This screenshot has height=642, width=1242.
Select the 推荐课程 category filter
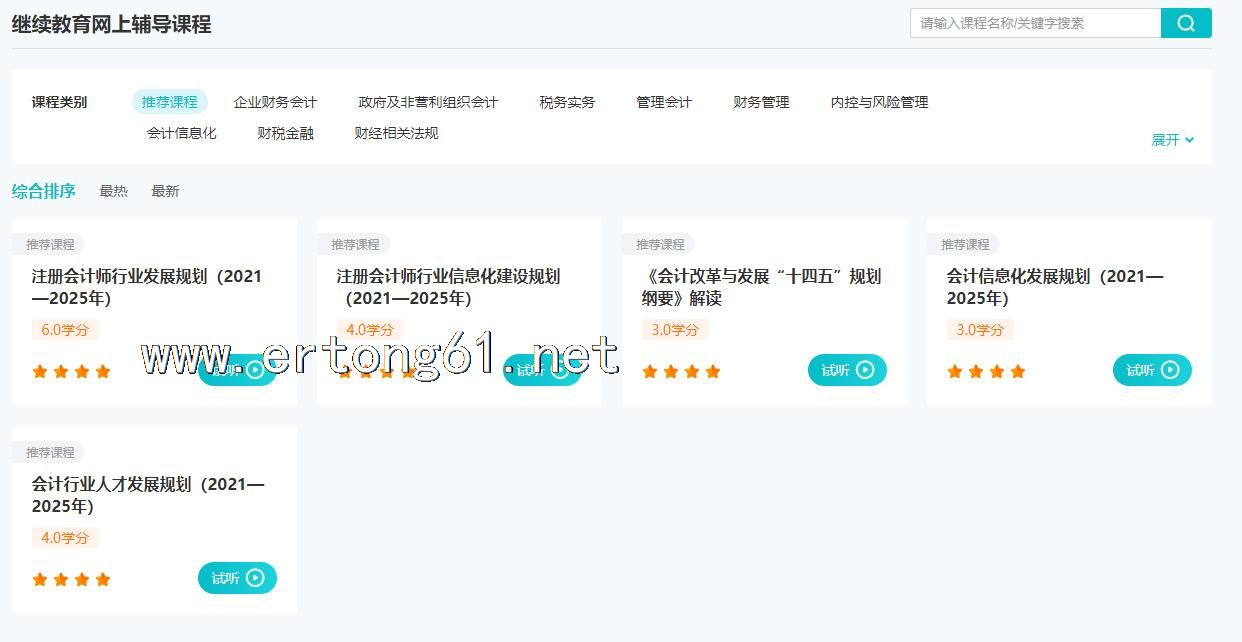coord(169,102)
